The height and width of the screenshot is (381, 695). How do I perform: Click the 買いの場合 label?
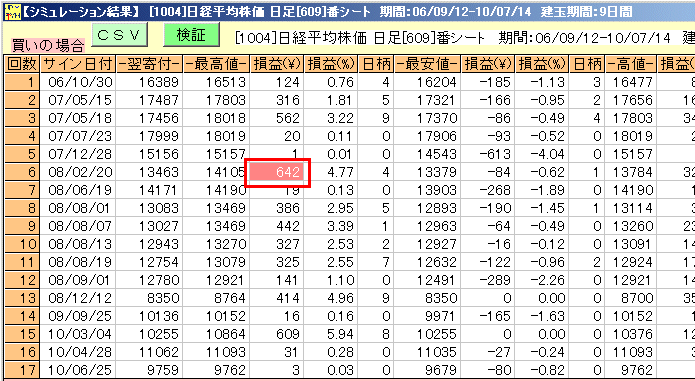click(x=48, y=44)
